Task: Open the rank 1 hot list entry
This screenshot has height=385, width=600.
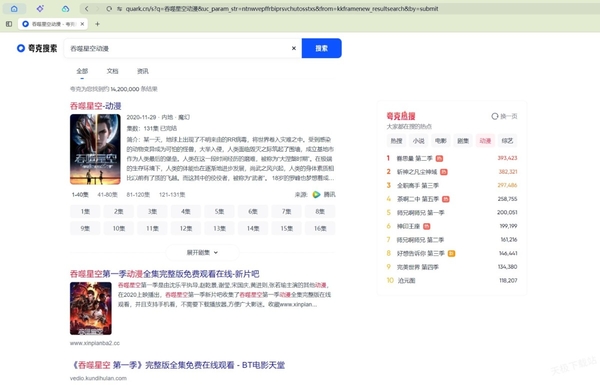Action: [415, 158]
